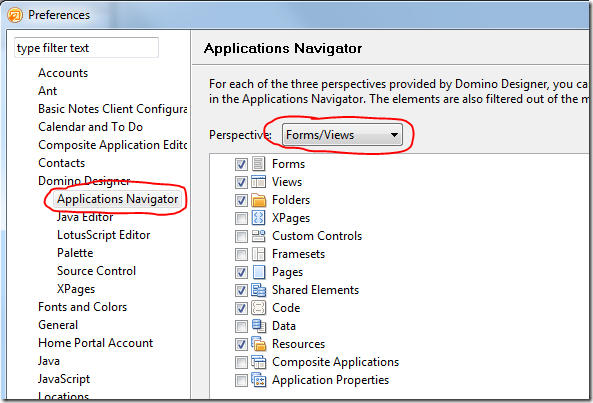Select Fonts and Colors preferences
593x403 pixels.
pyautogui.click(x=82, y=307)
